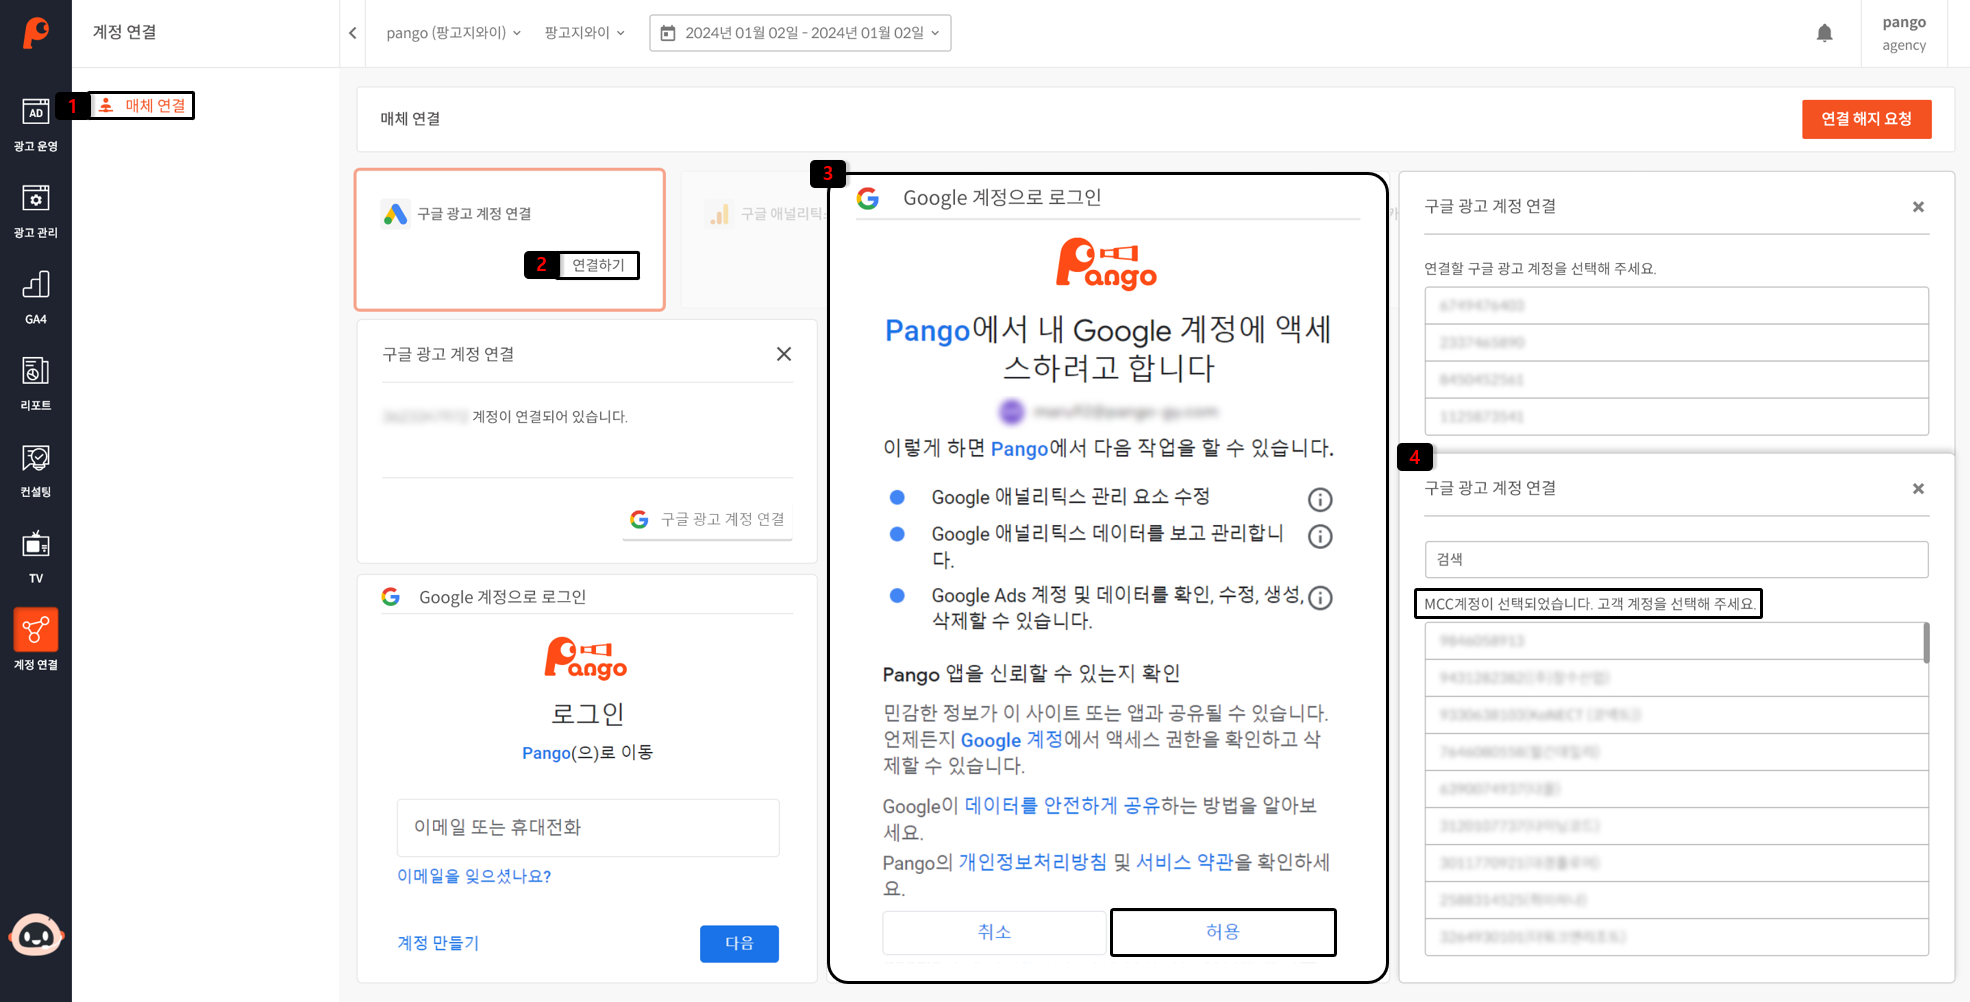Open the 서비스 약관 link
The image size is (1970, 1002).
click(1185, 862)
